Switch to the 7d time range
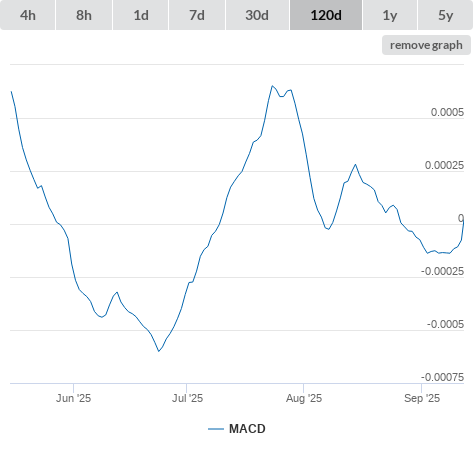474x455 pixels. (x=197, y=15)
